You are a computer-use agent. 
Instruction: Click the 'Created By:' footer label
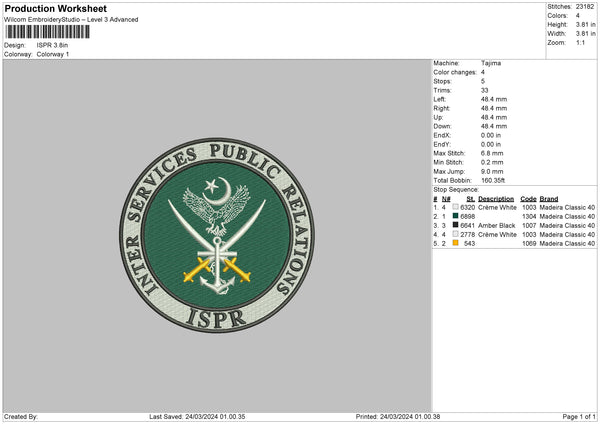[x=21, y=416]
